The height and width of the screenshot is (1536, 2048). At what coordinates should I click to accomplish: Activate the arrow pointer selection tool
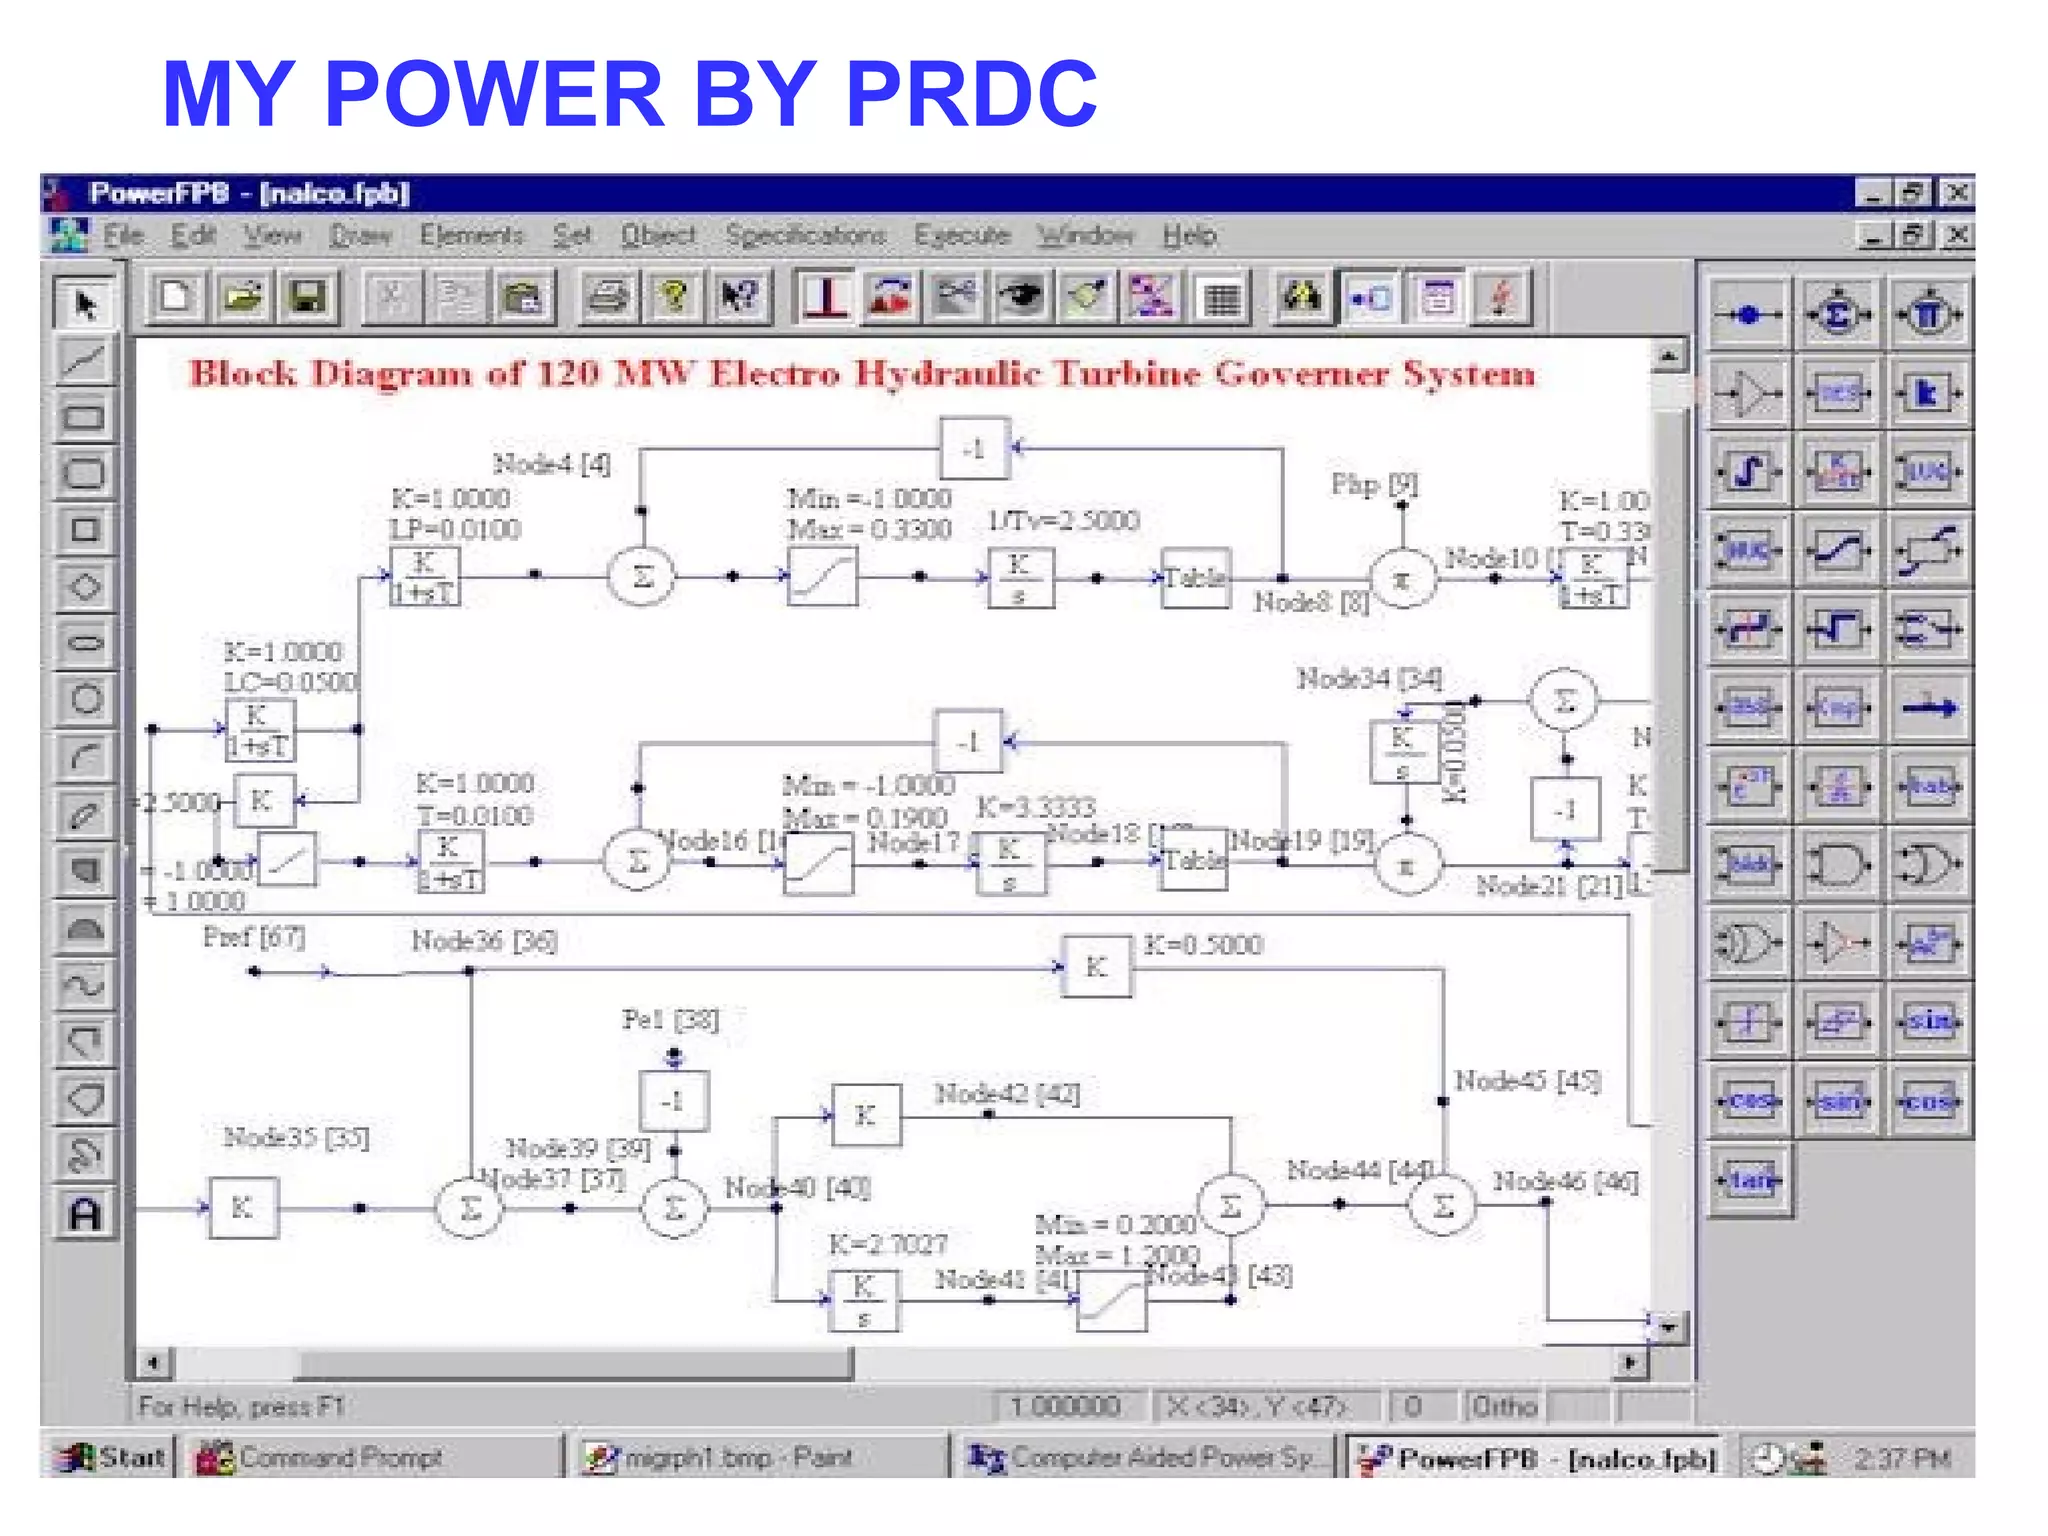click(x=85, y=303)
